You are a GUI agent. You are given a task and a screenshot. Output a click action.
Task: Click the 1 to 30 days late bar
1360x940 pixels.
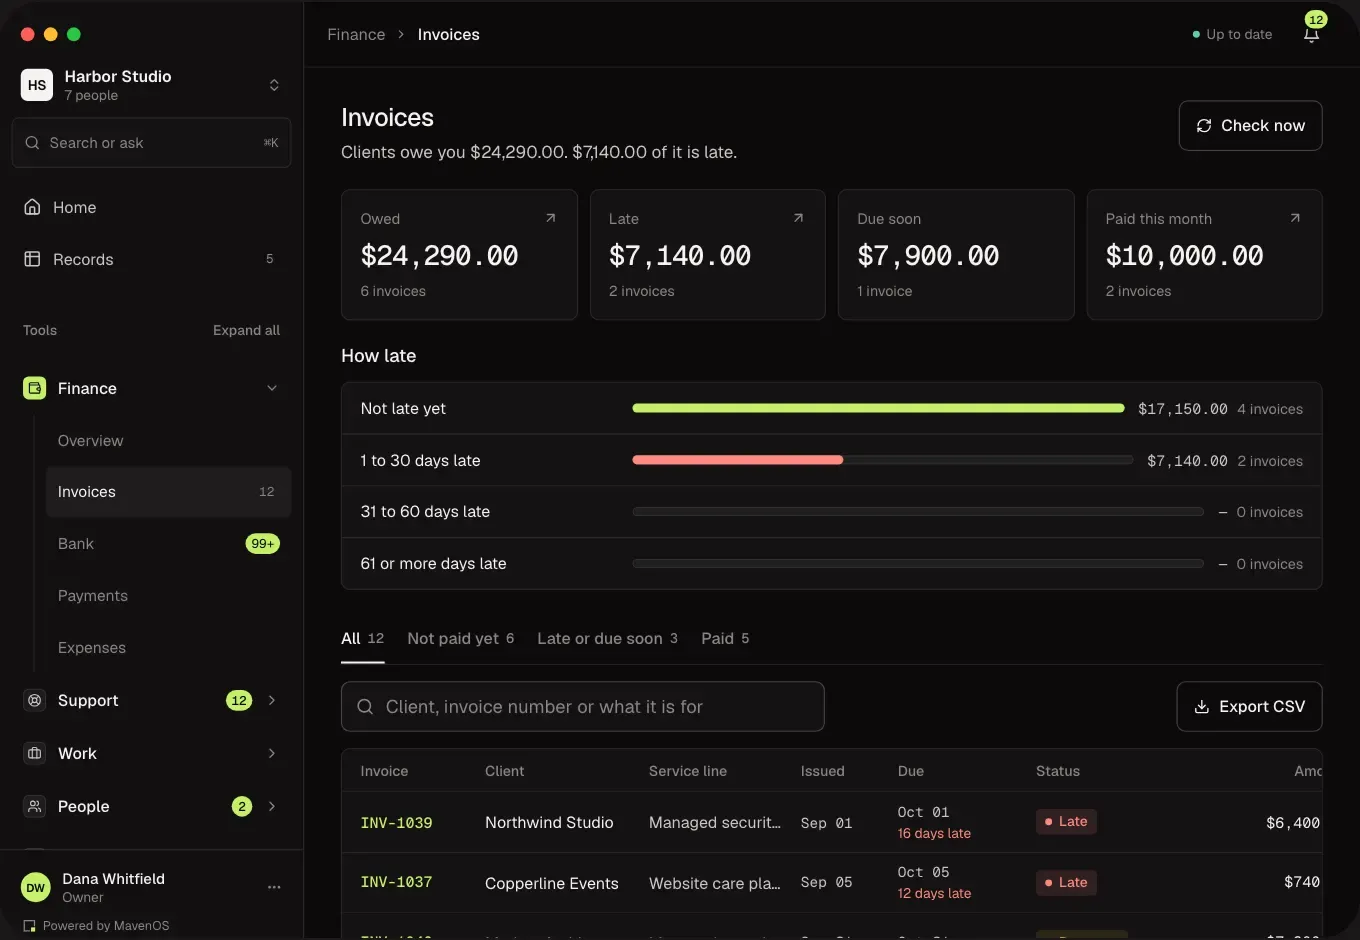tap(882, 460)
